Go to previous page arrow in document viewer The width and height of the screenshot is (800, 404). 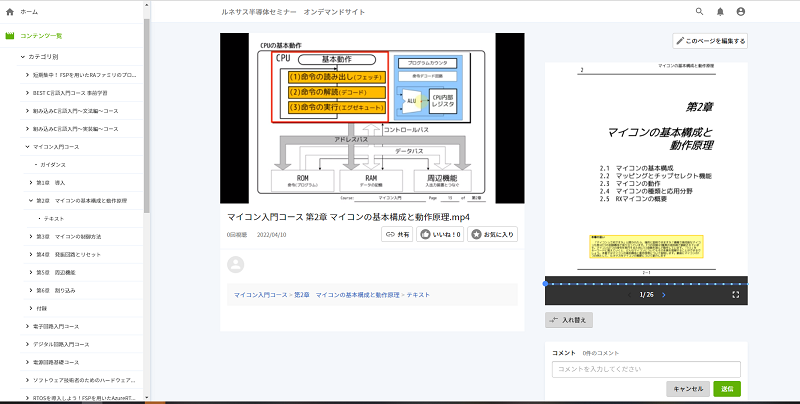629,295
